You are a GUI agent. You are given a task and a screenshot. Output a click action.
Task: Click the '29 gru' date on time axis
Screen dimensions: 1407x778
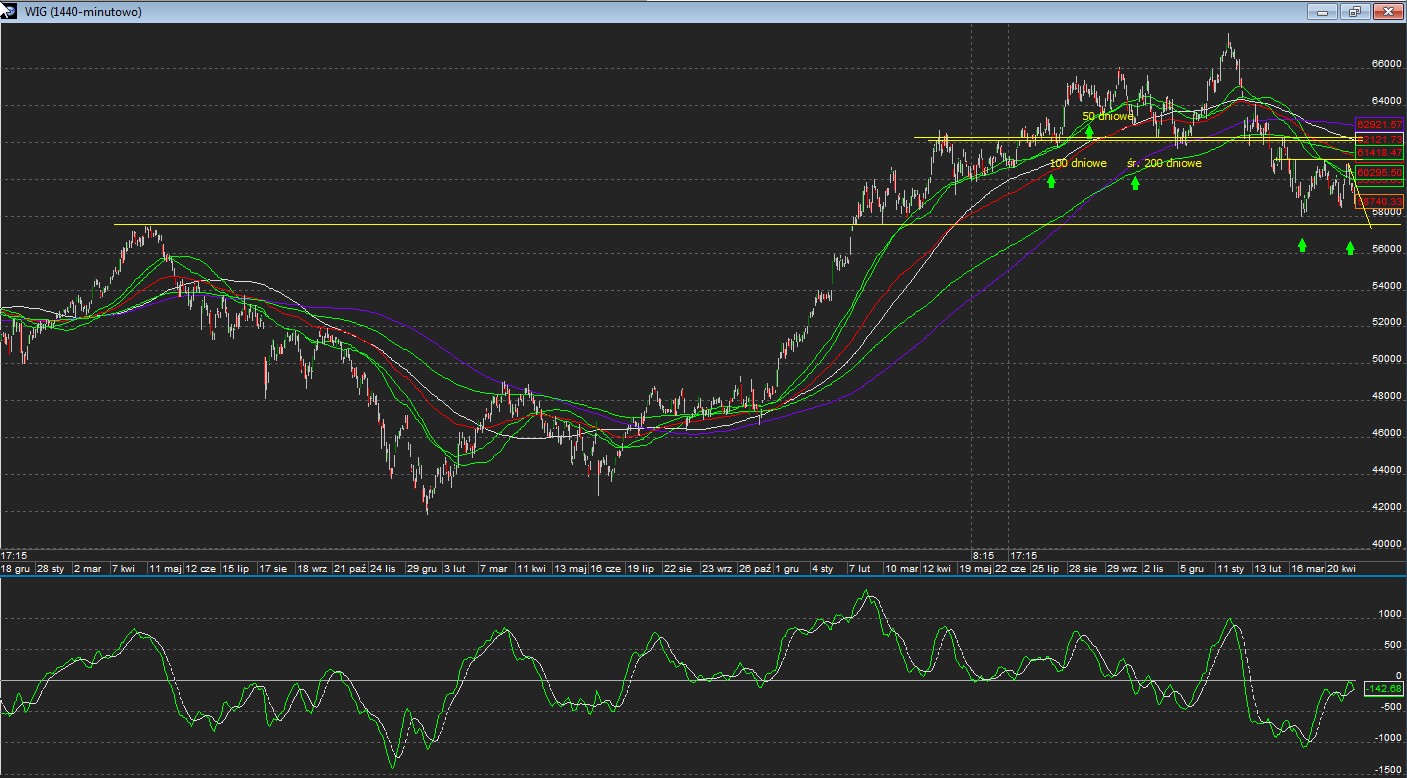coord(422,569)
